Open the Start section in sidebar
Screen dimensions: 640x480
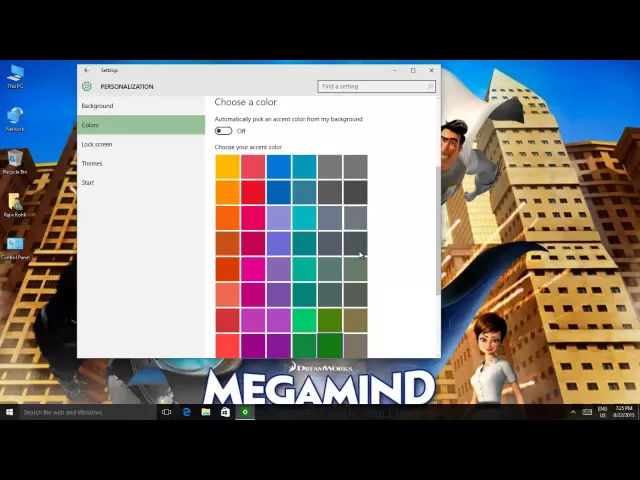(x=141, y=182)
